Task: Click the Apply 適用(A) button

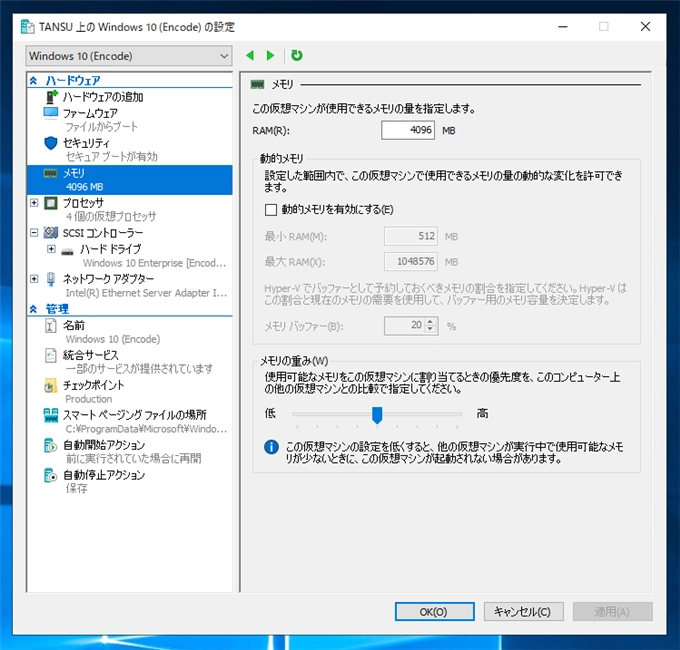Action: click(612, 611)
